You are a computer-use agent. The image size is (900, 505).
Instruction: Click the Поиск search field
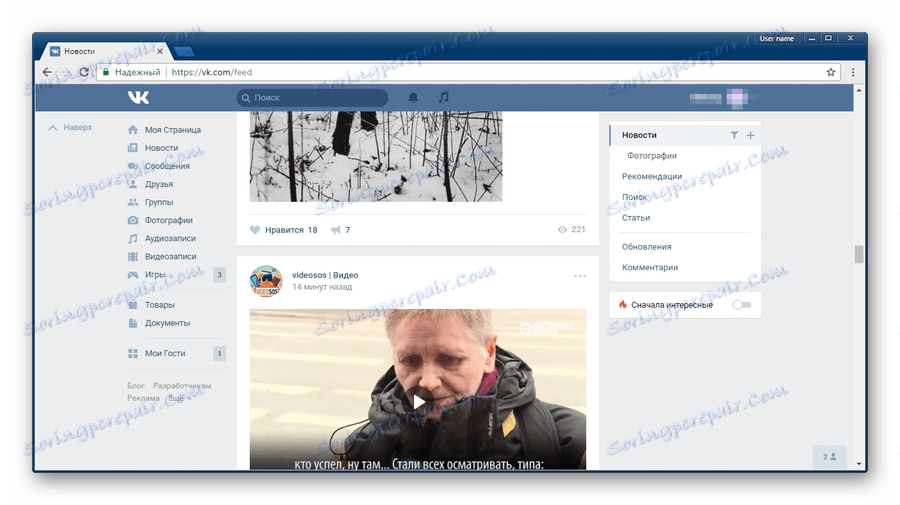click(x=312, y=98)
